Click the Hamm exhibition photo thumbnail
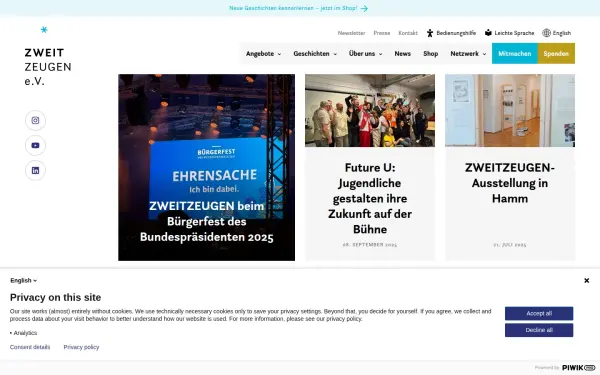The image size is (600, 375). point(510,111)
